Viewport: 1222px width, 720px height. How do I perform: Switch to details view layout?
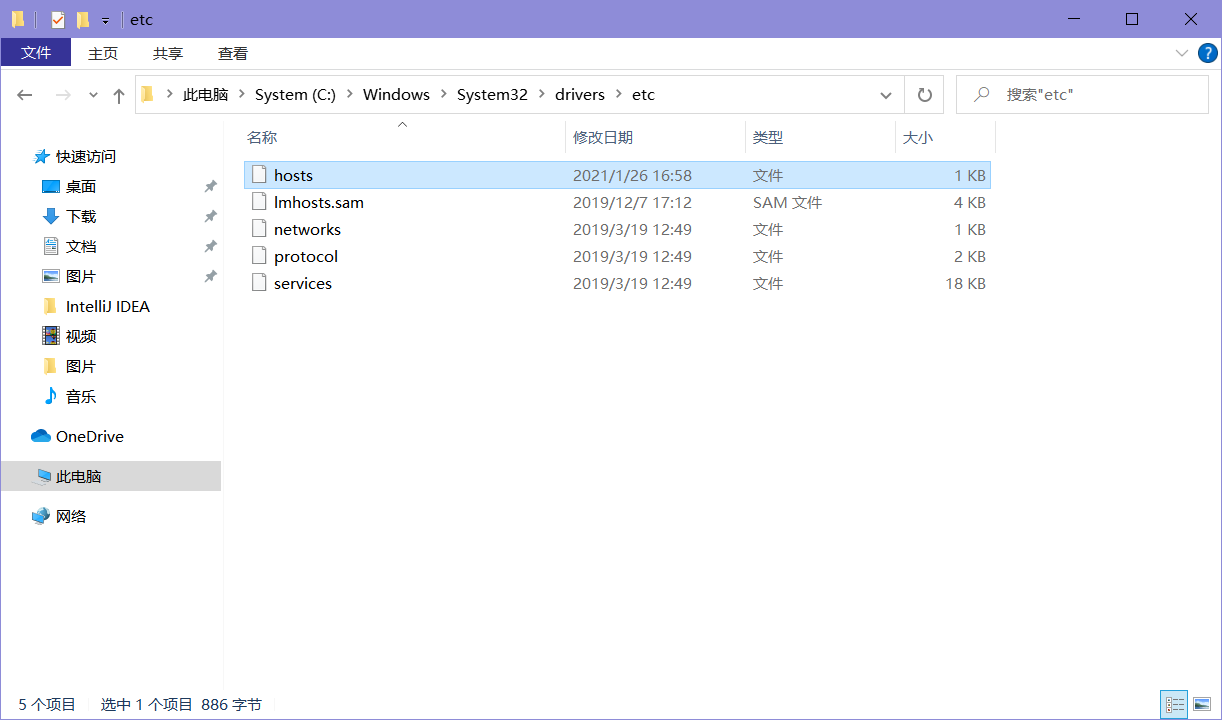point(1175,704)
